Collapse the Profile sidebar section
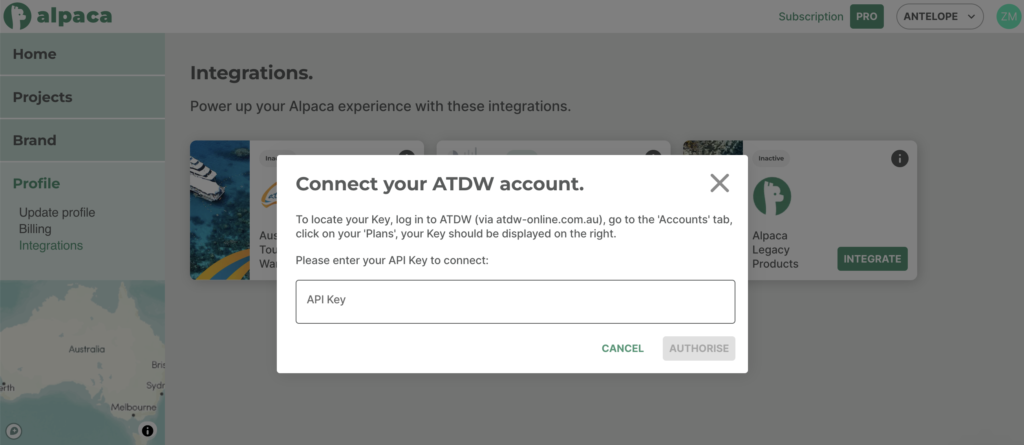Screen dimensions: 1024x445 coord(37,183)
